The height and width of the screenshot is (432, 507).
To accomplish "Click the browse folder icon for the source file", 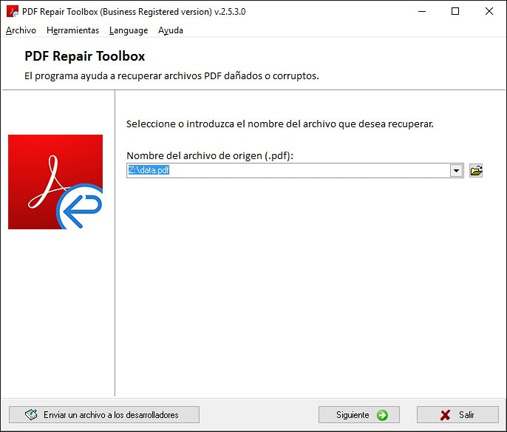I will [476, 171].
